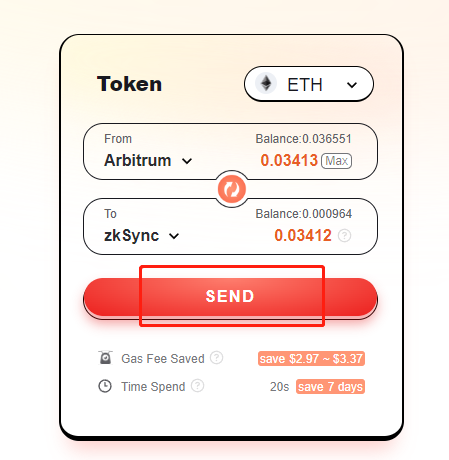Expand the Arbitrum source network dropdown
Image resolution: width=449 pixels, height=460 pixels.
click(148, 161)
